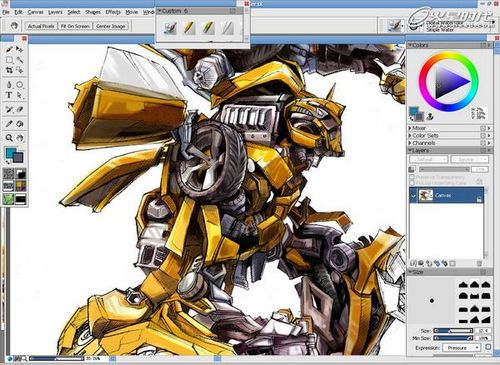Open Dynamic Plugins at bottom of Layers panel
This screenshot has height=365, width=500.
[x=421, y=263]
